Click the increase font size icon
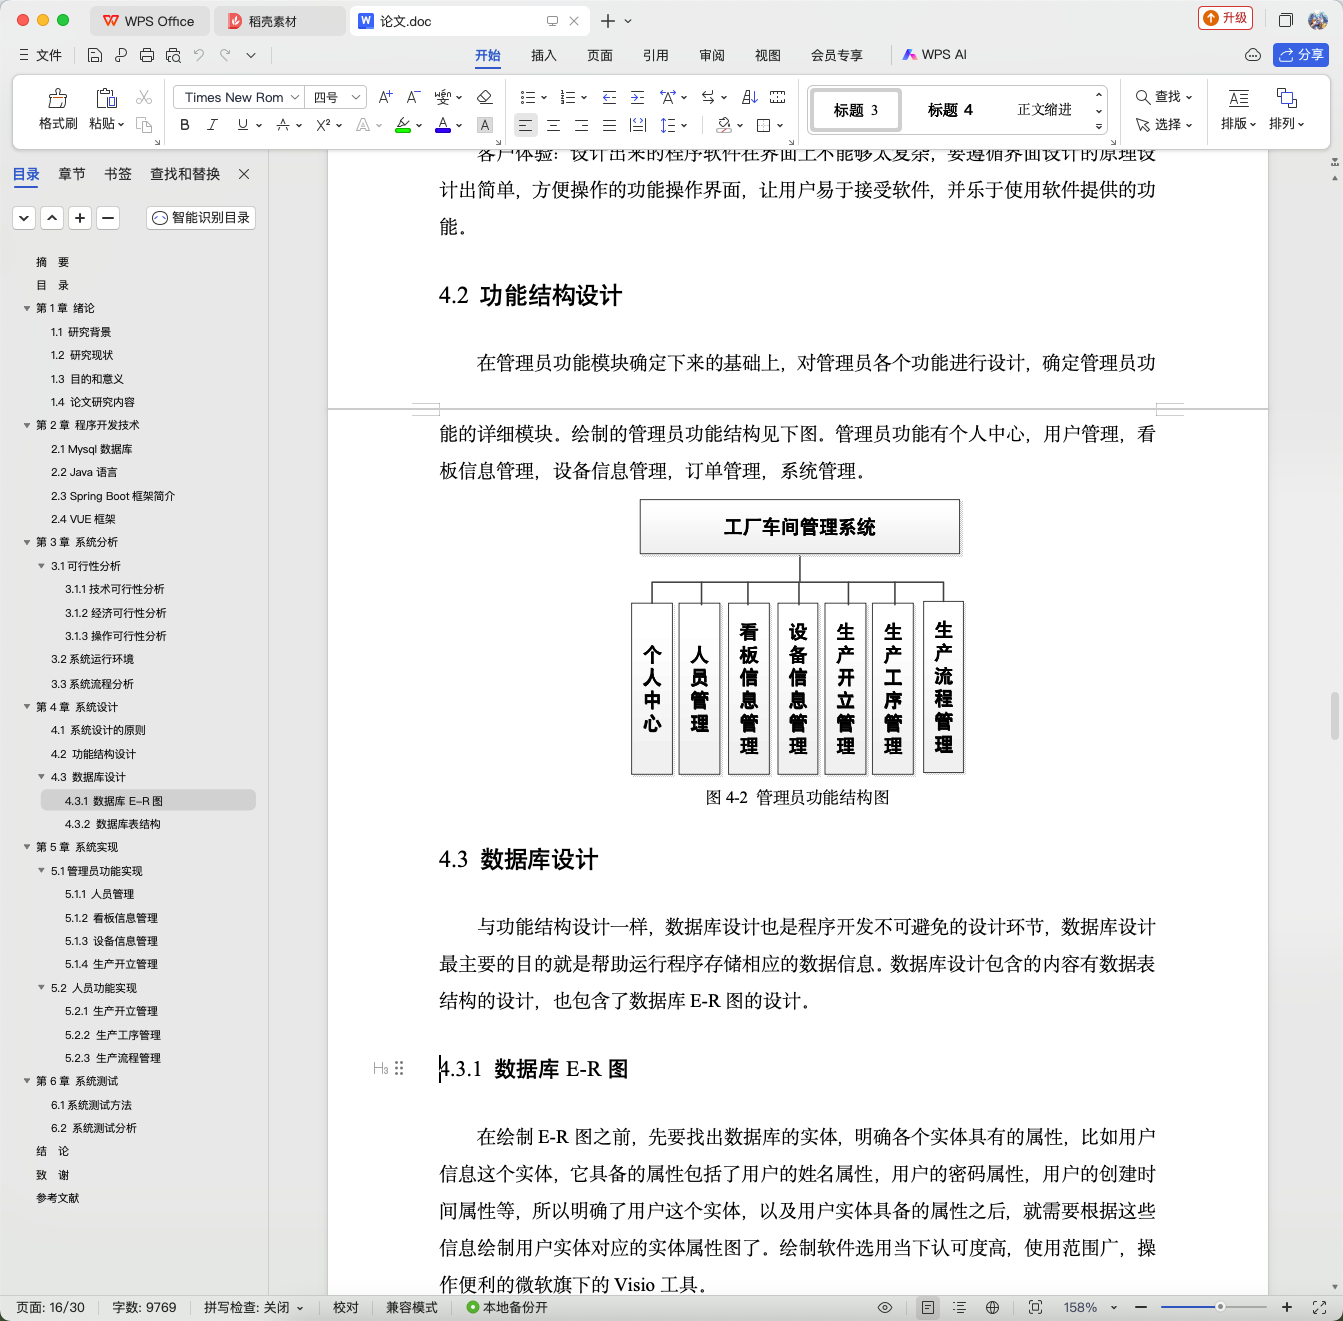The height and width of the screenshot is (1321, 1343). click(x=385, y=97)
